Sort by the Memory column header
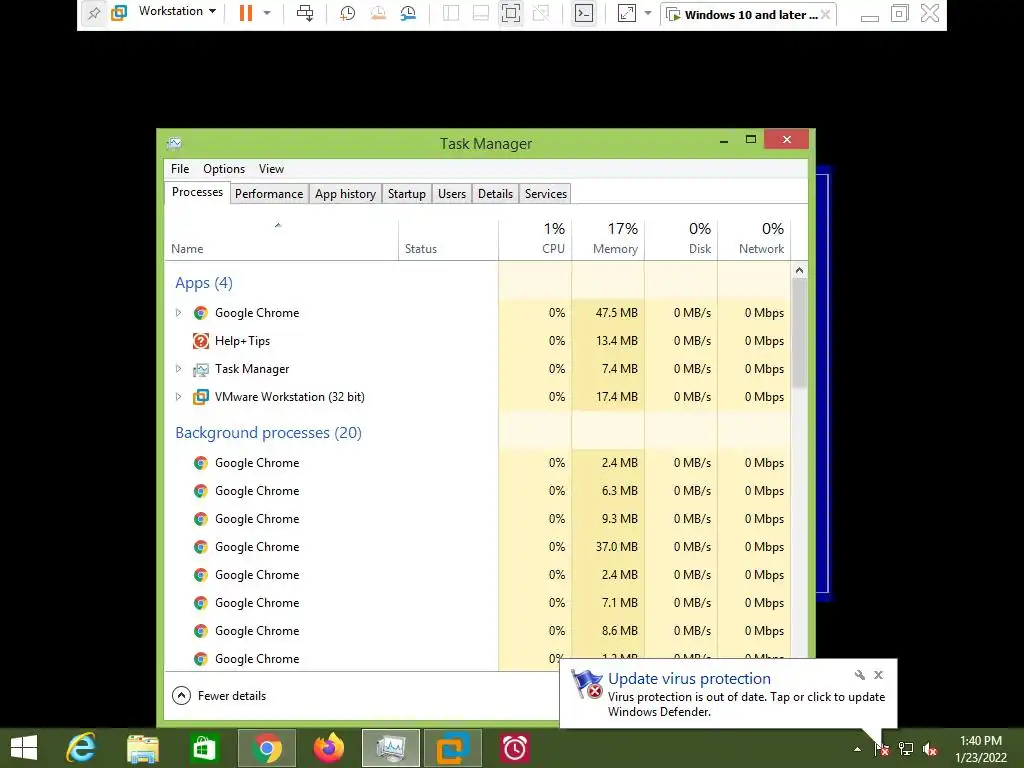This screenshot has width=1024, height=768. tap(608, 240)
